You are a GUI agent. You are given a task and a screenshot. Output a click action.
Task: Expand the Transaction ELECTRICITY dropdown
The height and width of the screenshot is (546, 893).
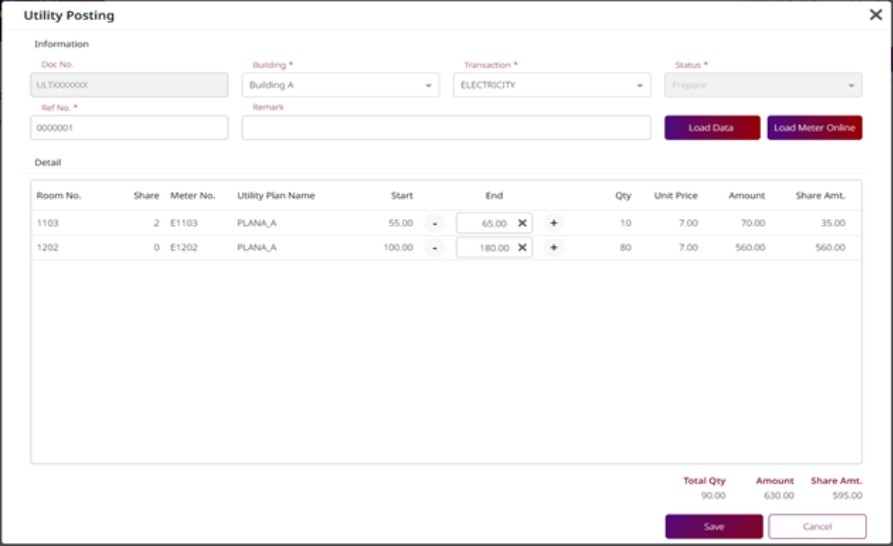click(x=551, y=85)
